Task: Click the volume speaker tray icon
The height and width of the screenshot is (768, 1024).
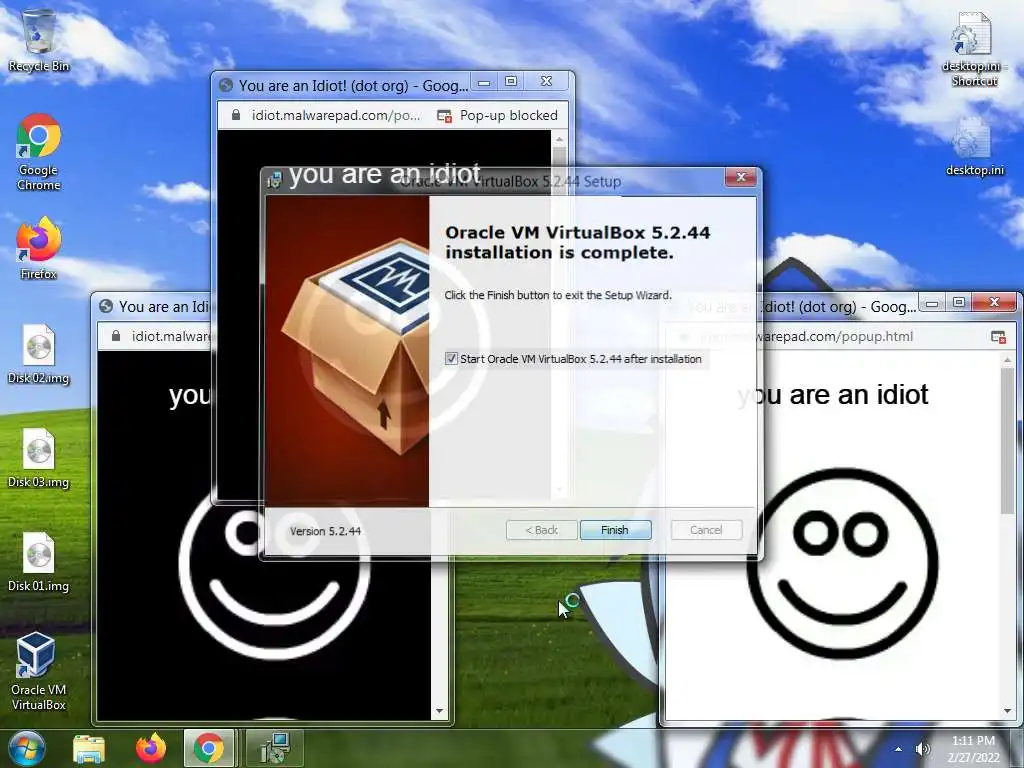Action: click(923, 749)
